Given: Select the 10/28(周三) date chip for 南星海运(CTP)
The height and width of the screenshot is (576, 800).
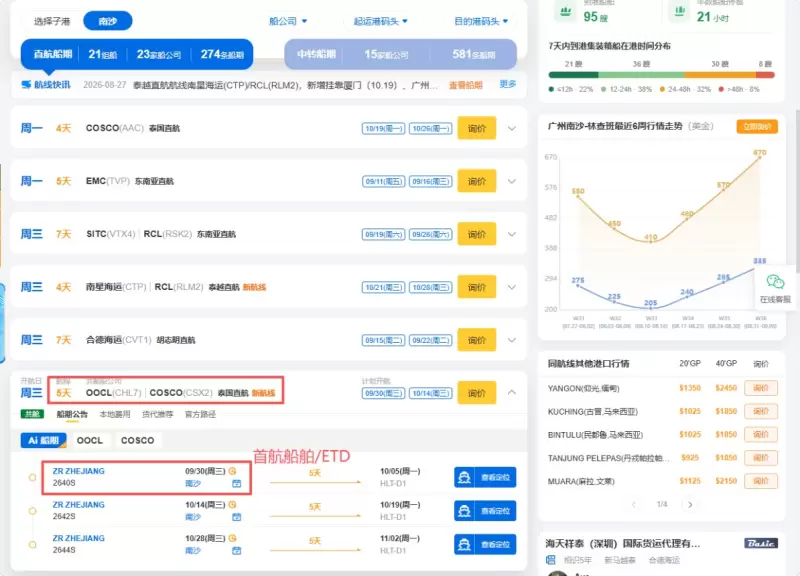Looking at the screenshot, I should point(431,288).
